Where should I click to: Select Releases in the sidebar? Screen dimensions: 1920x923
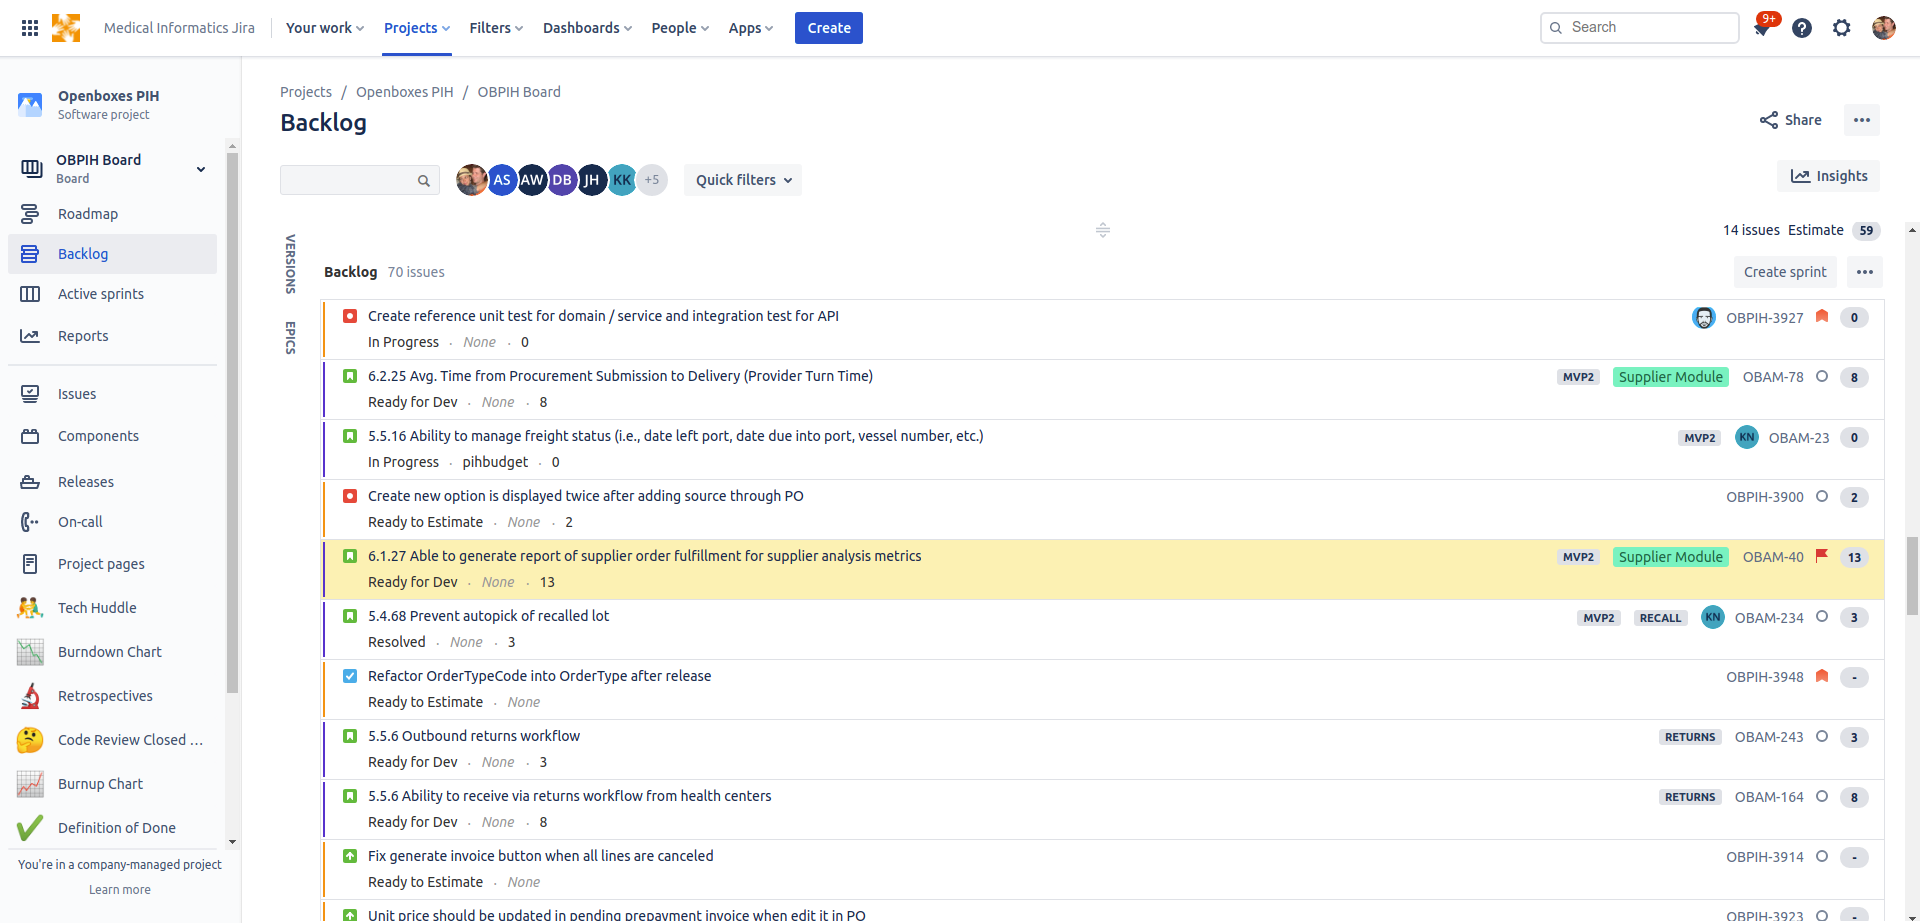pos(112,482)
